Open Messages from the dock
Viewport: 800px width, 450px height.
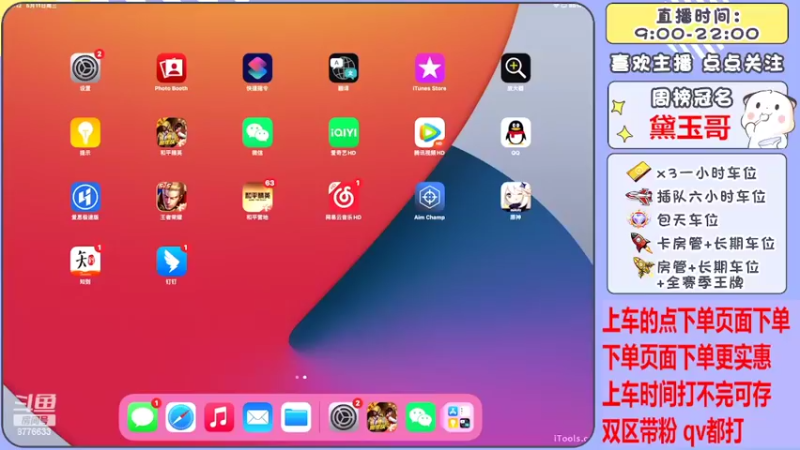pos(142,417)
